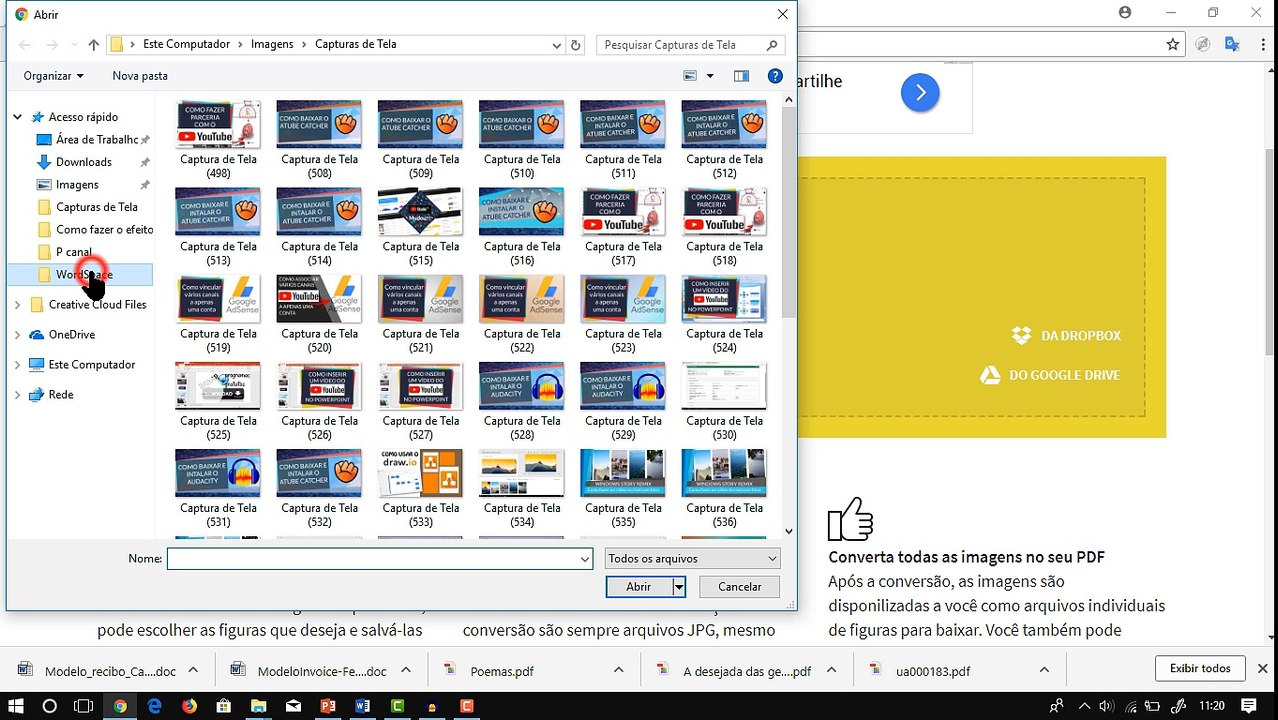Open PowerPoint from taskbar
1278x720 pixels.
click(327, 706)
